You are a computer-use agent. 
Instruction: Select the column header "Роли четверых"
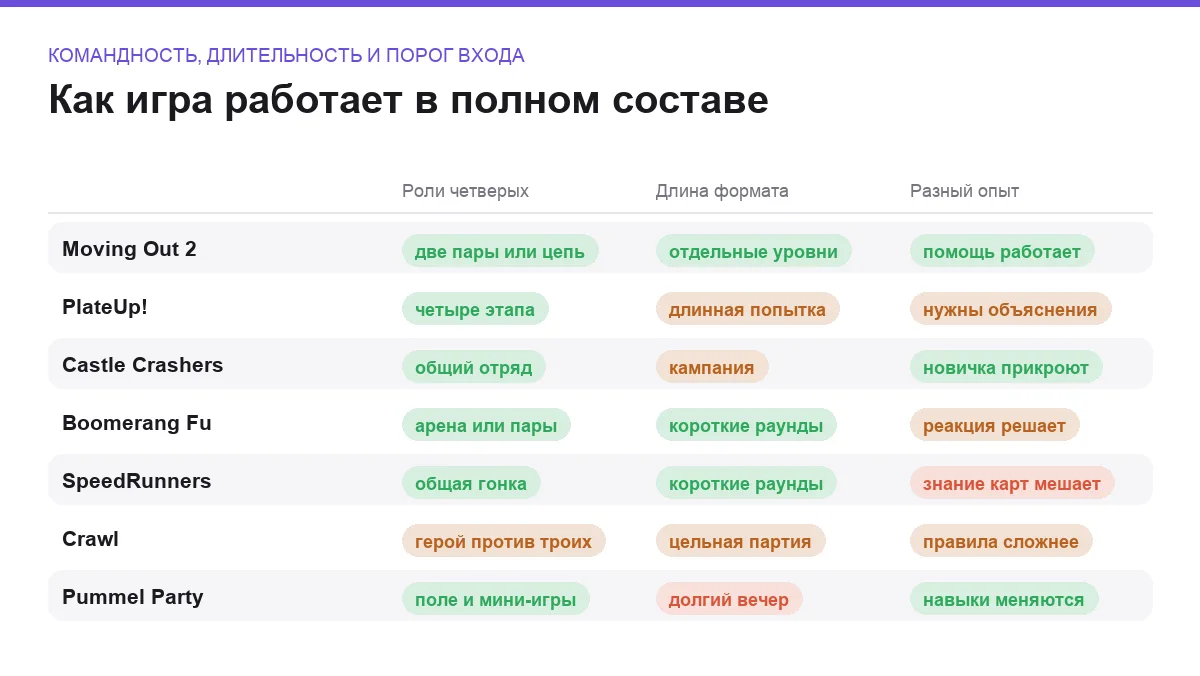465,191
